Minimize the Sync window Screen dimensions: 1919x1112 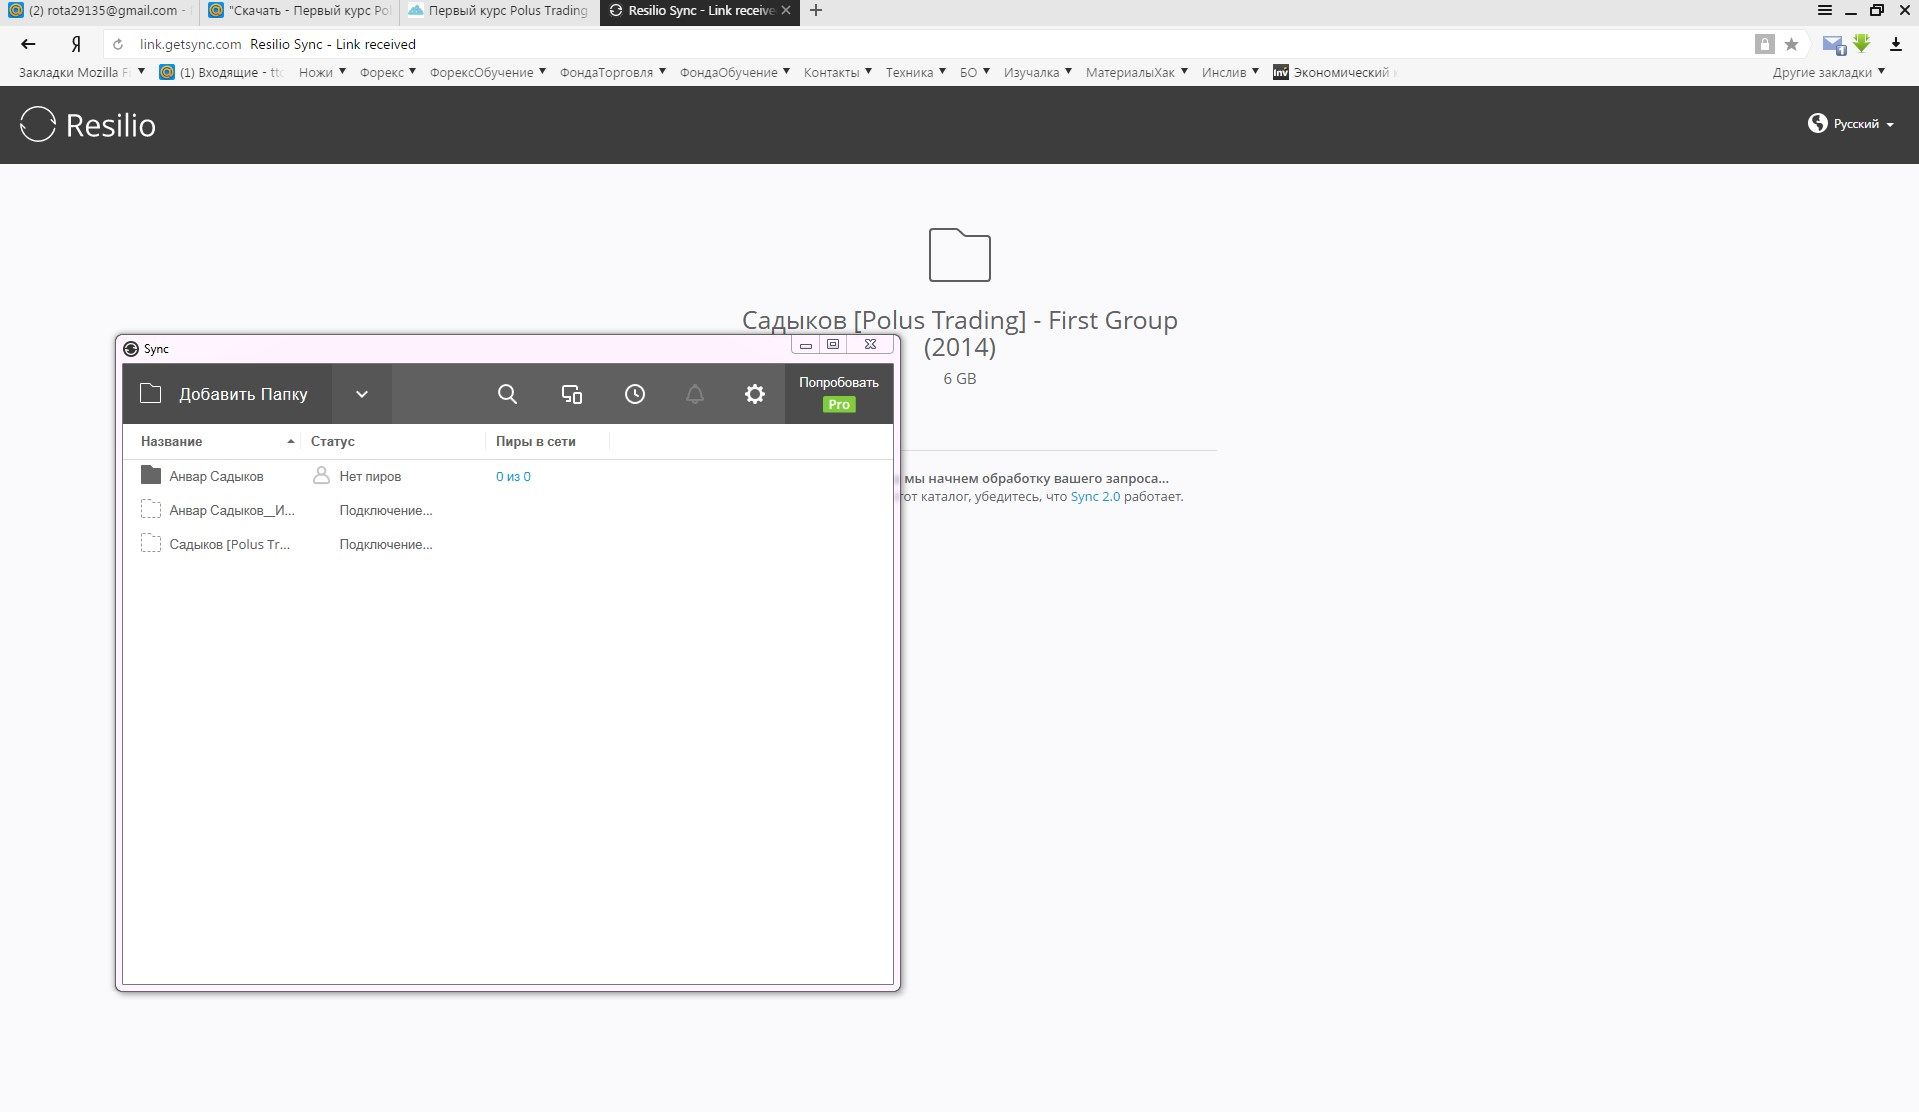coord(806,345)
